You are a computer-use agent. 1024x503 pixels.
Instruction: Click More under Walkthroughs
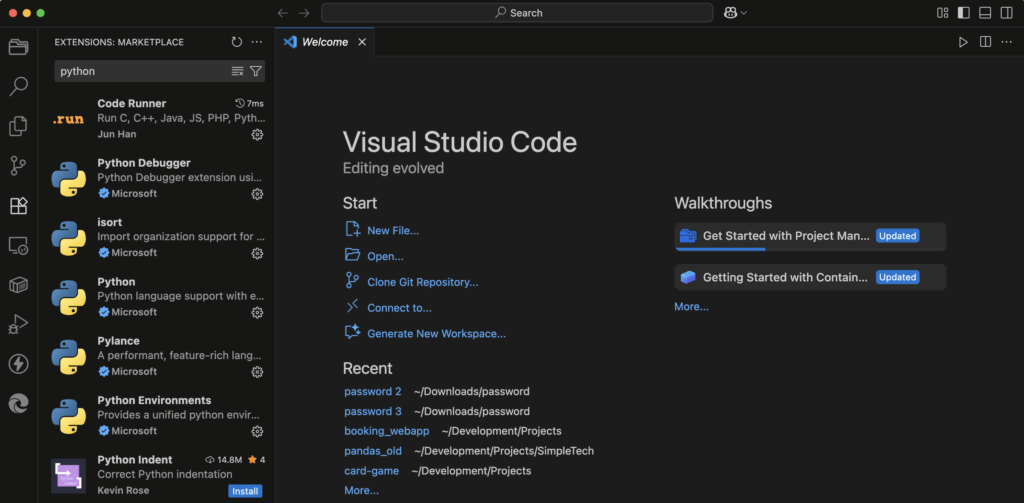[691, 306]
